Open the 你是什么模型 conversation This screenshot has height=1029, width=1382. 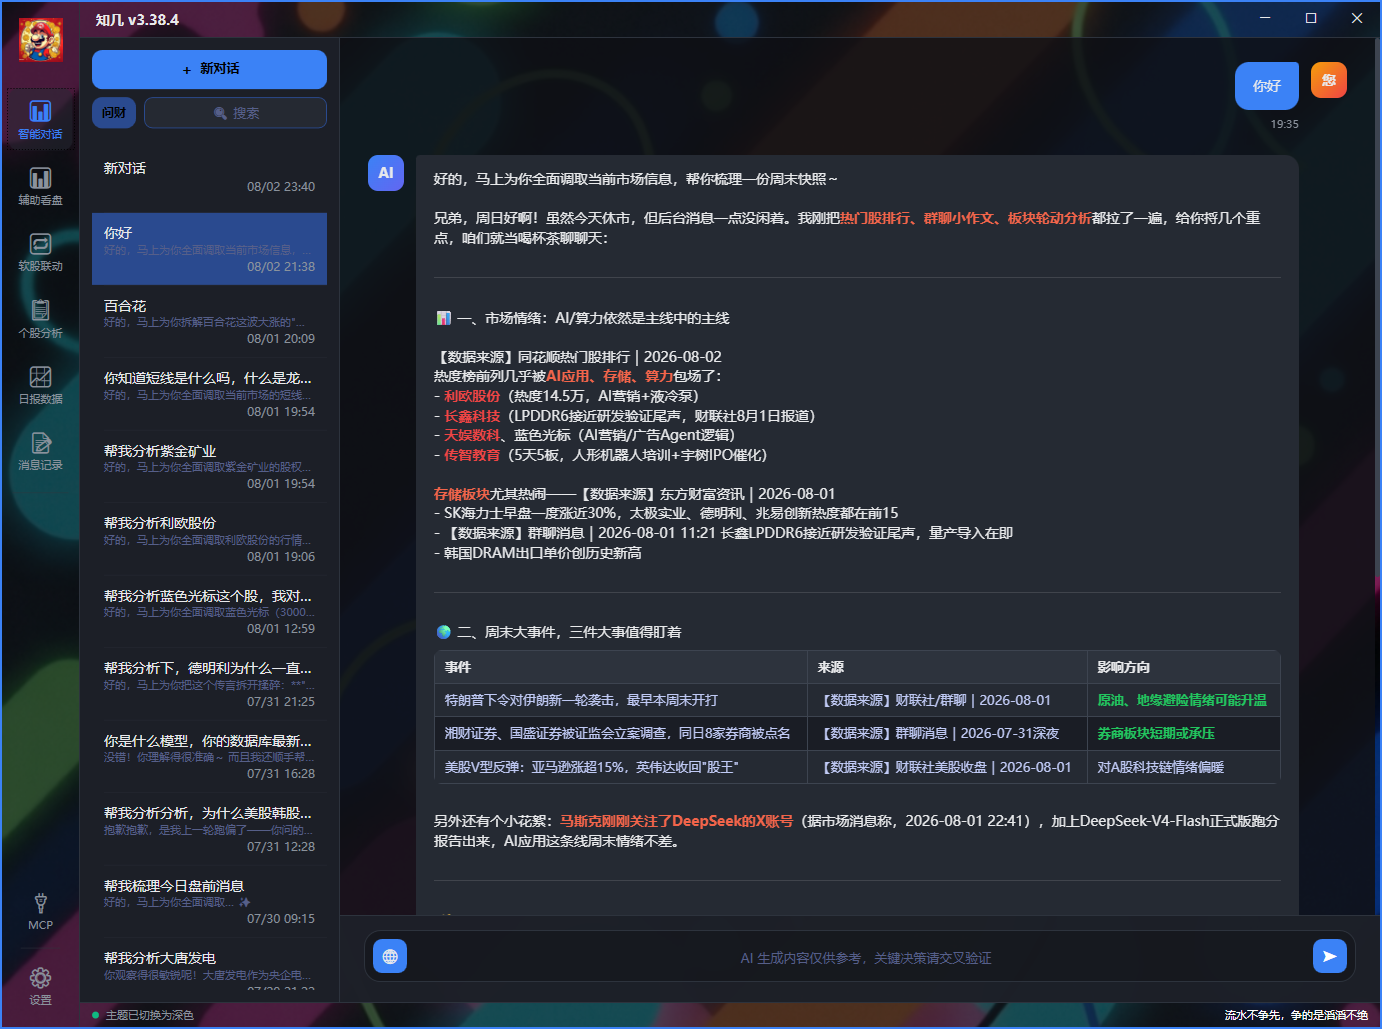[x=209, y=757]
